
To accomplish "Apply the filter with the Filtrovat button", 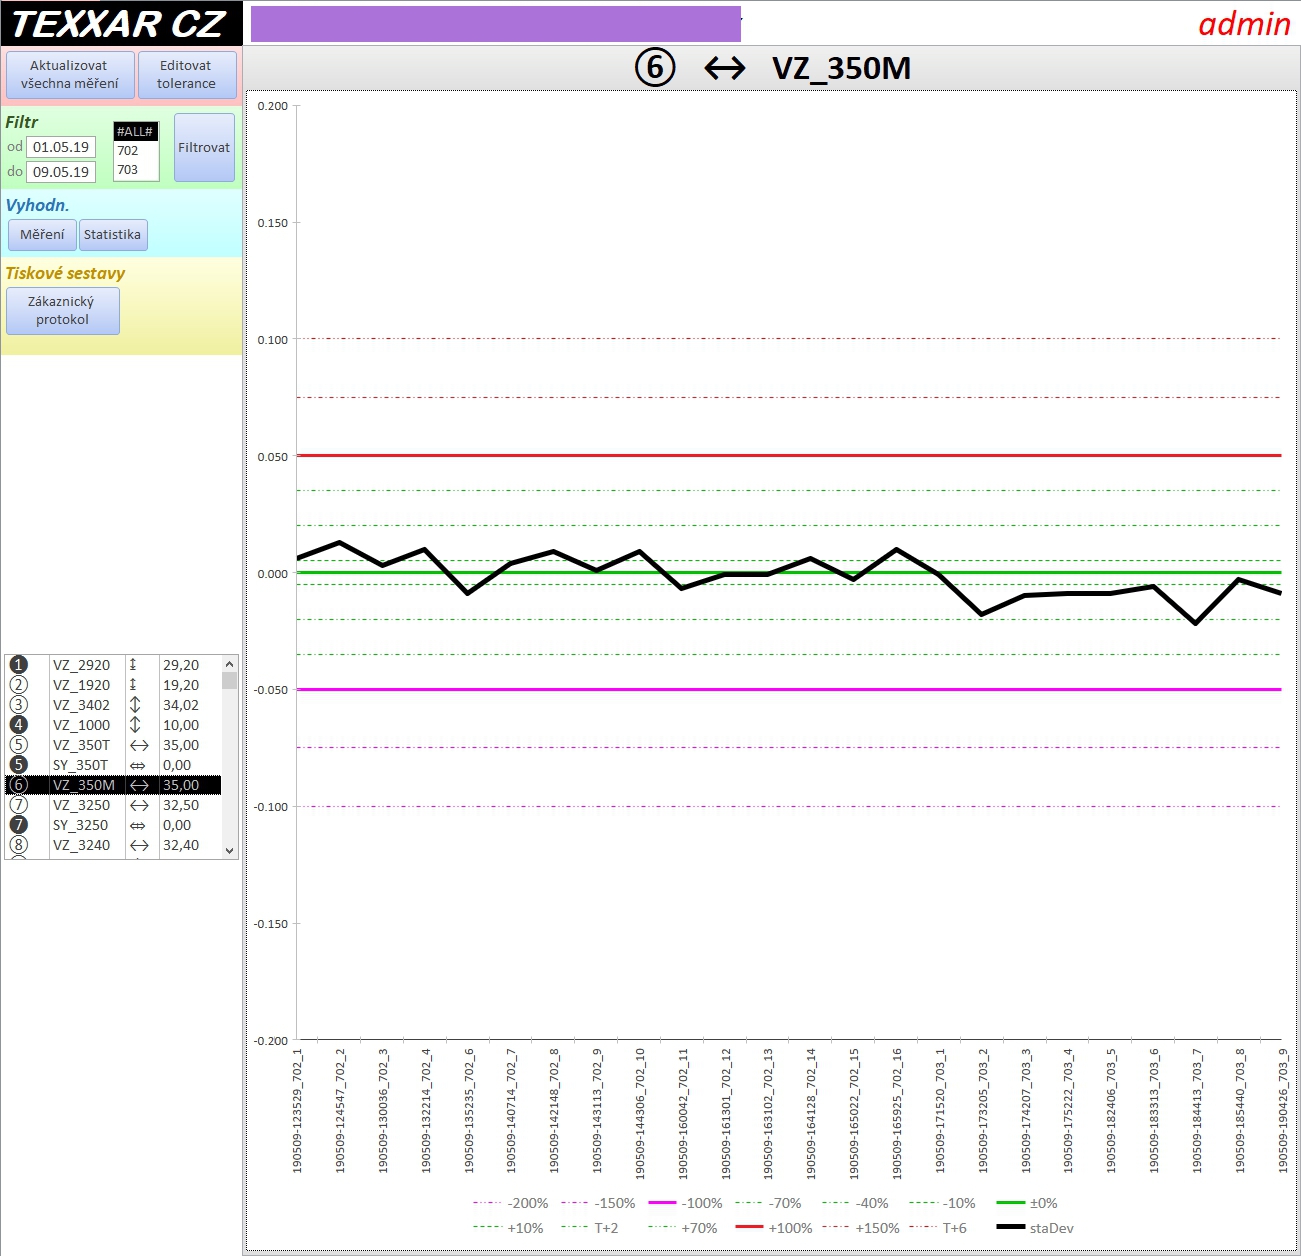I will (204, 147).
